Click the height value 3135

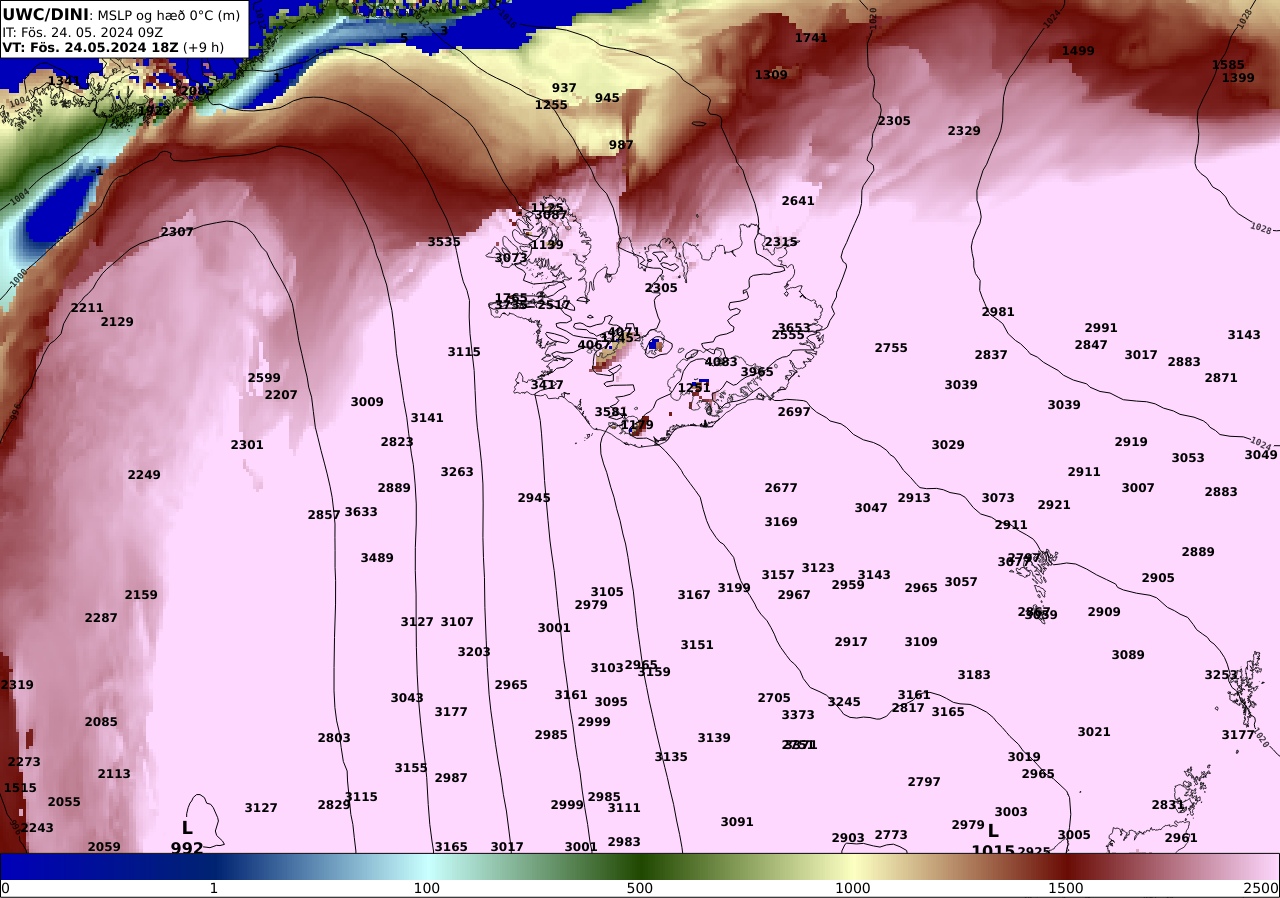(671, 757)
